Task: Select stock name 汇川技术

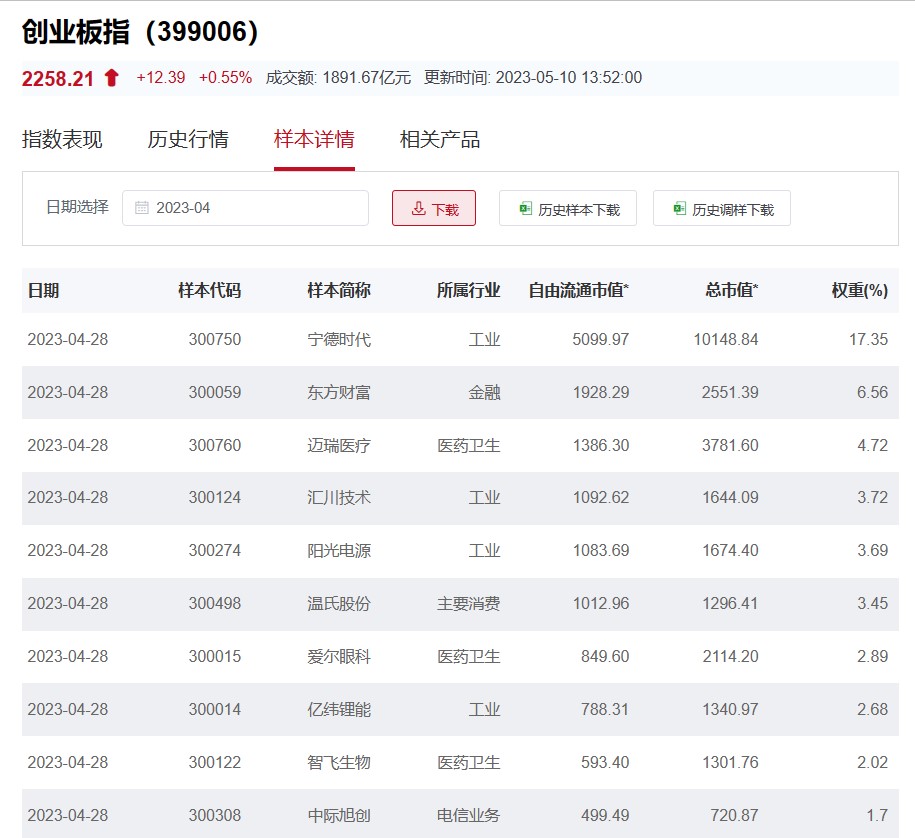Action: (339, 498)
